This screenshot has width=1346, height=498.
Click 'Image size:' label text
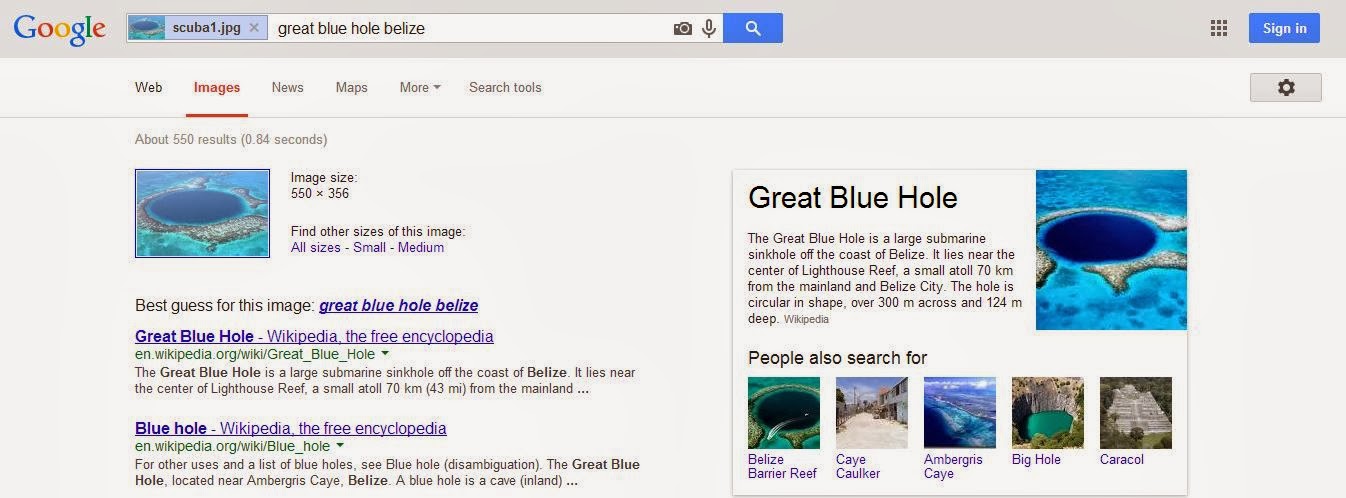click(x=324, y=178)
